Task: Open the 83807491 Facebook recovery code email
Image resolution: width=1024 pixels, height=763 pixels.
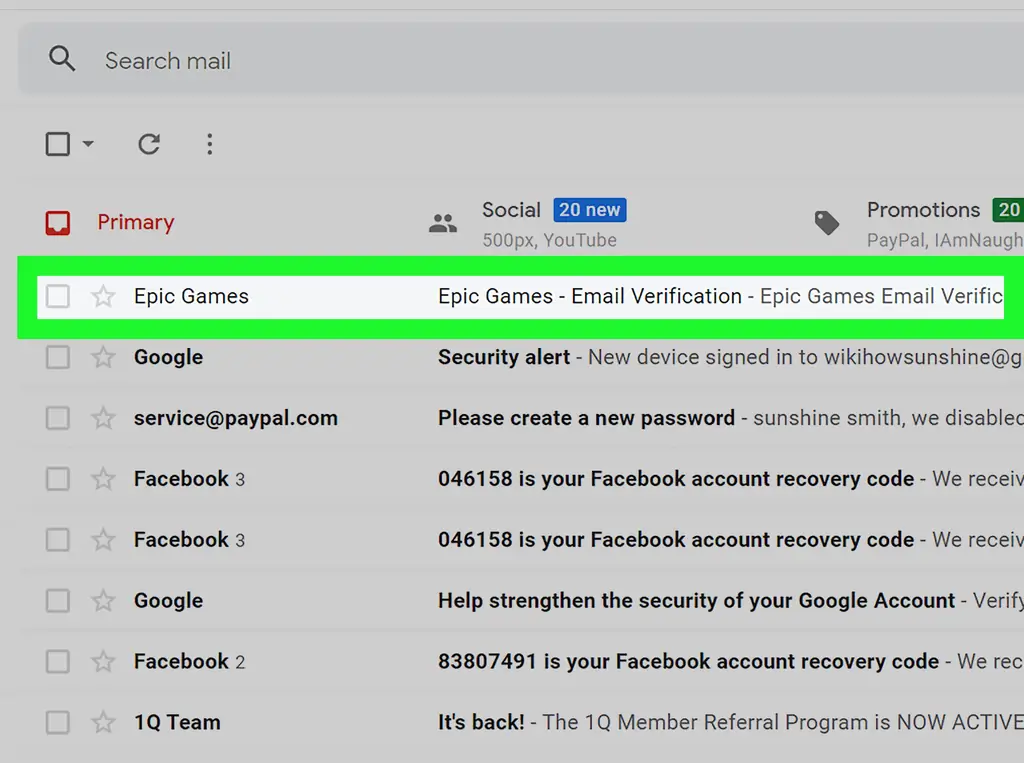Action: pos(520,661)
